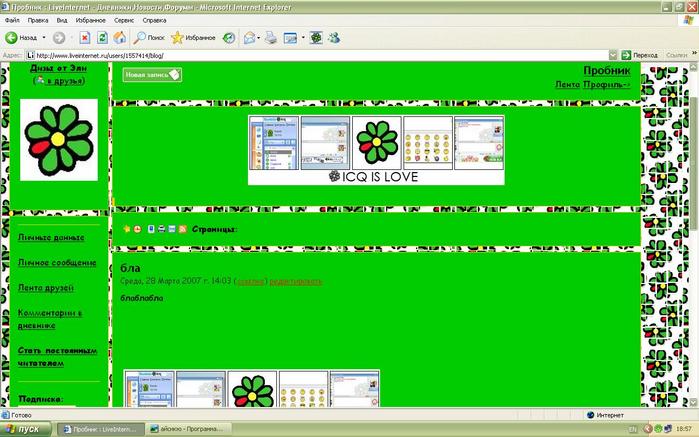This screenshot has width=699, height=437.
Task: Click the Windows пуск Start button
Action: (x=25, y=429)
